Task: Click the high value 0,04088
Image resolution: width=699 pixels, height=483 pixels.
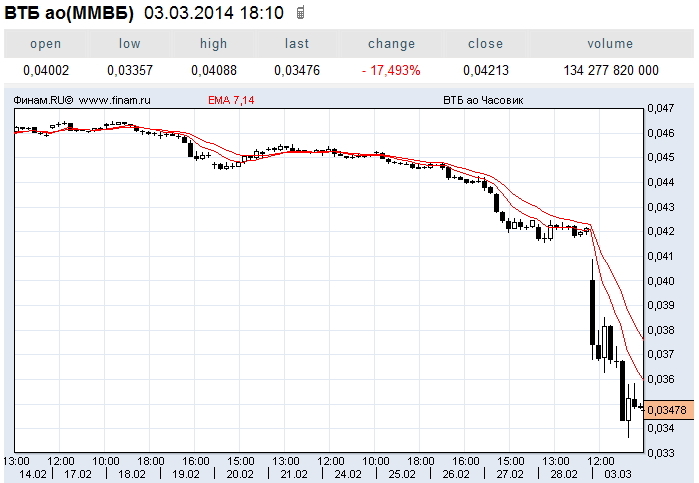Action: (214, 70)
